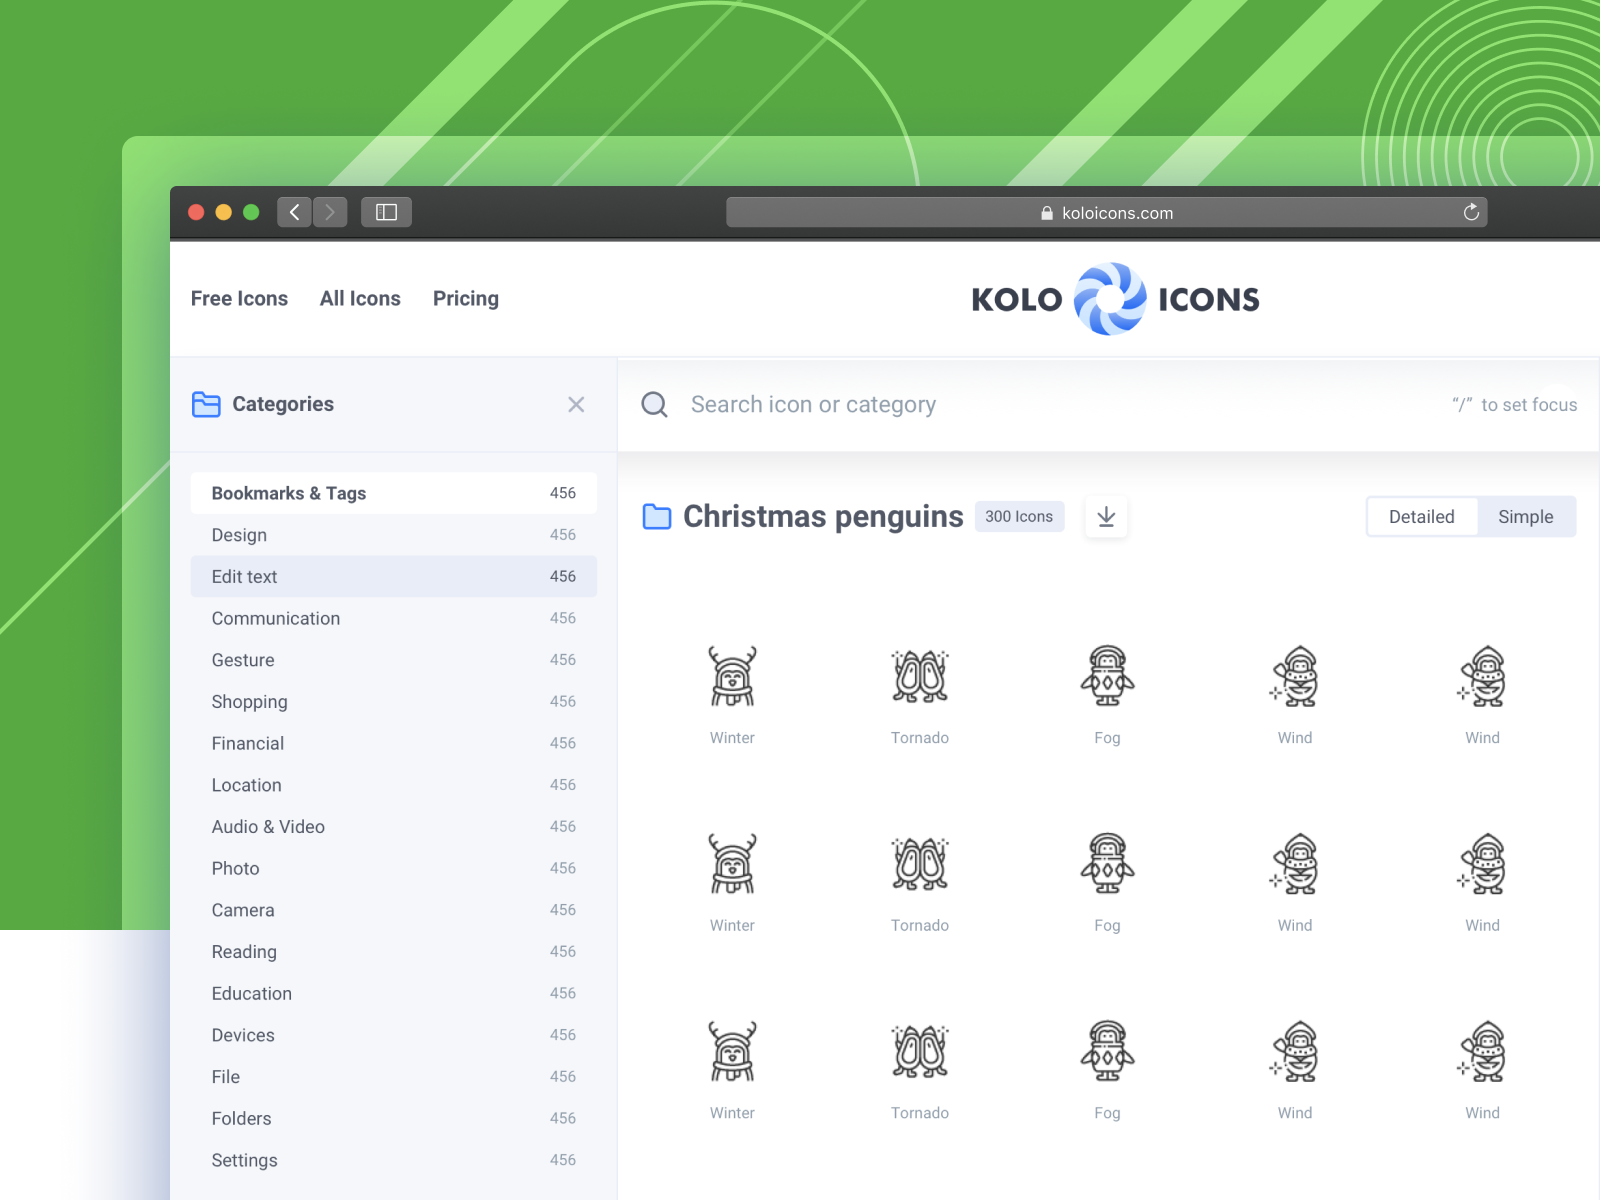
Task: Open the Devices category
Action: 394,1035
